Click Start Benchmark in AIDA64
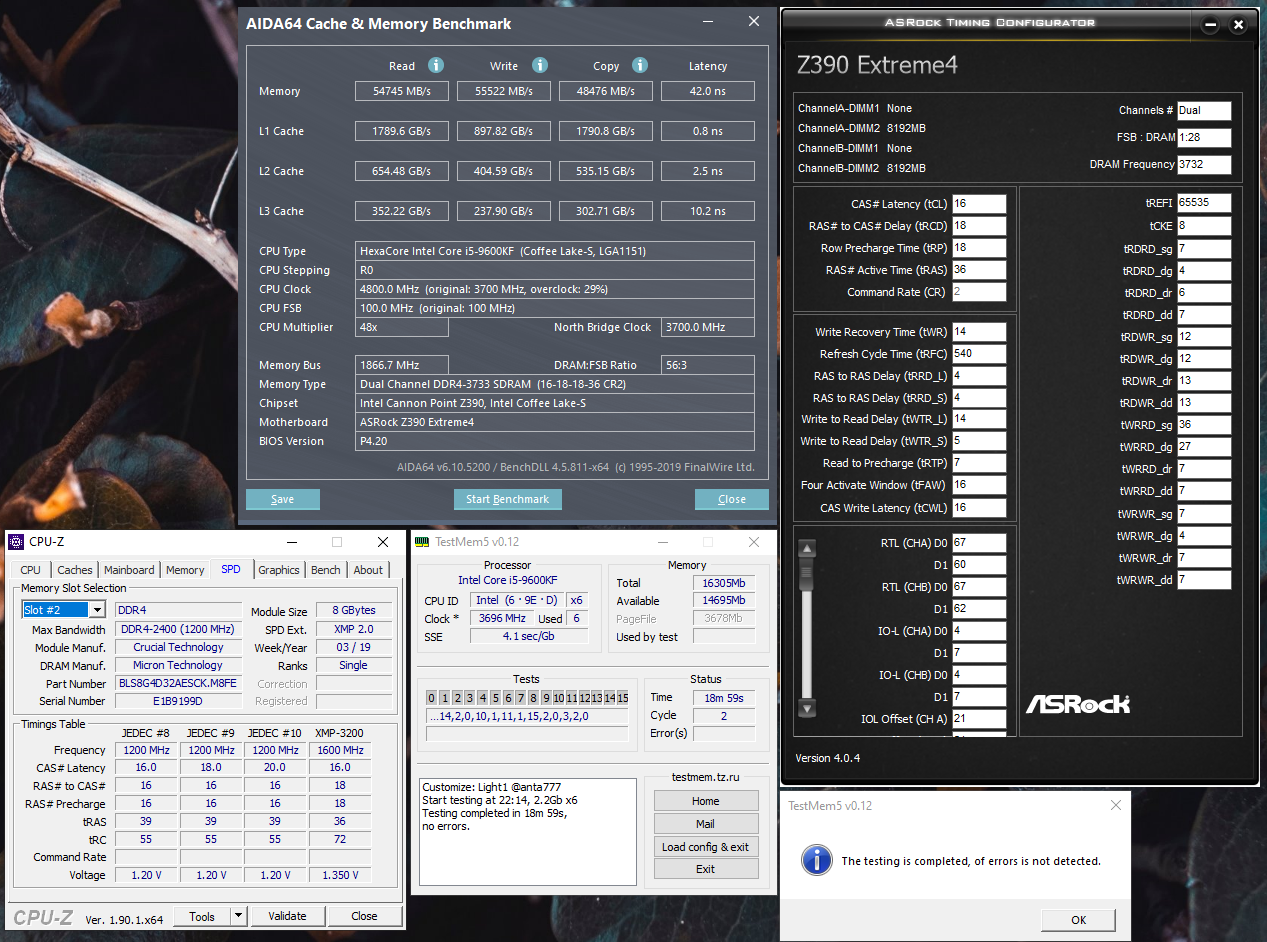Image resolution: width=1267 pixels, height=942 pixels. (x=508, y=499)
